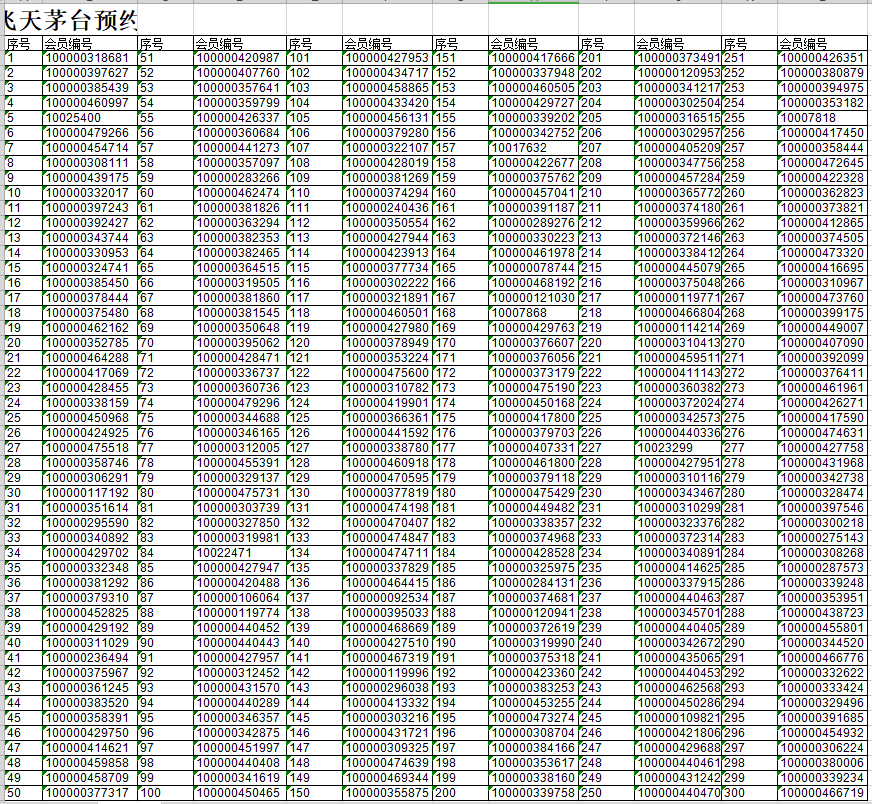Click the member number 10023299
Viewport: 872px width, 804px height.
click(x=678, y=449)
